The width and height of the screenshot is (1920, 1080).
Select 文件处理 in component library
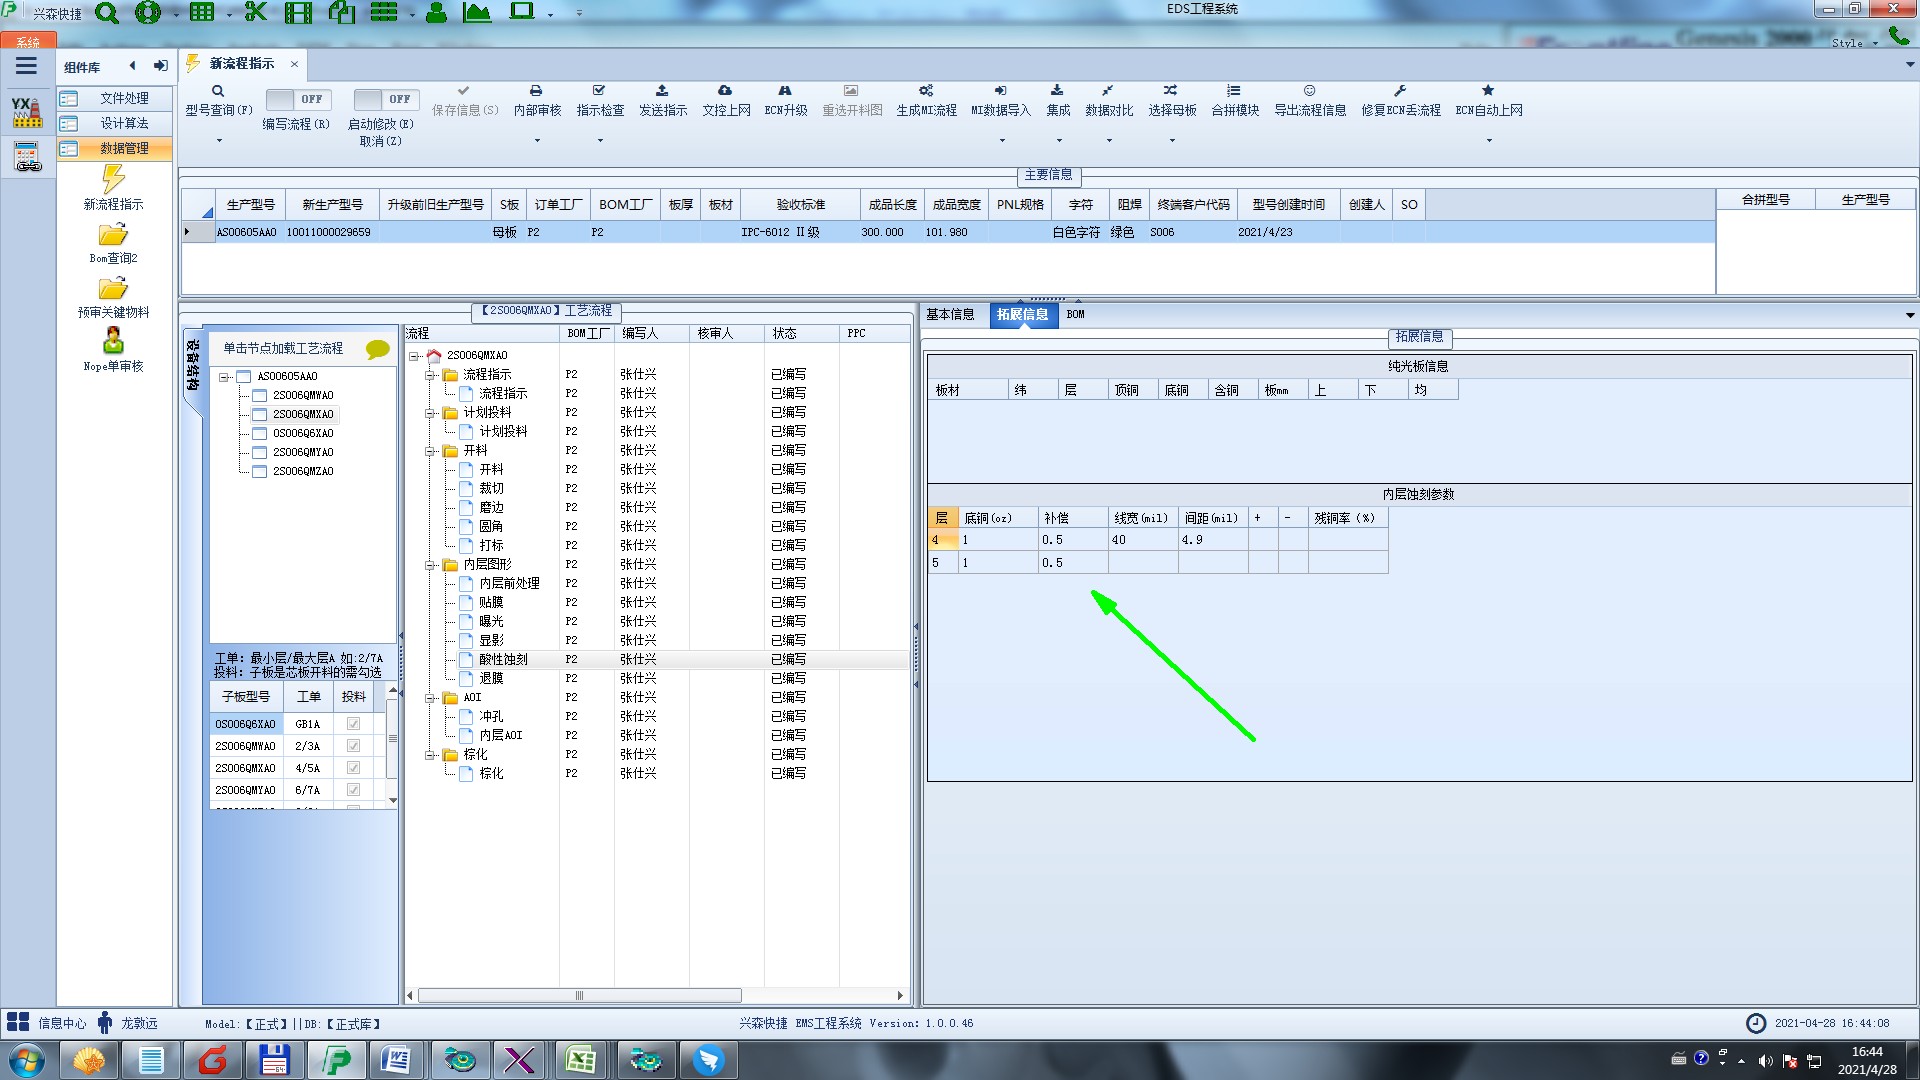124,98
